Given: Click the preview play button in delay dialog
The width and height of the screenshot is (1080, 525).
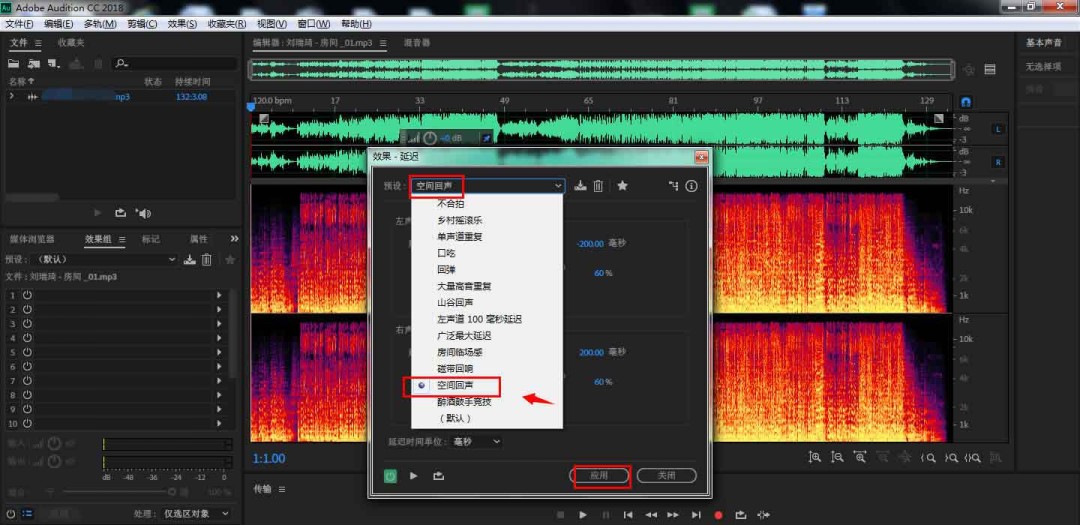Looking at the screenshot, I should coord(414,476).
